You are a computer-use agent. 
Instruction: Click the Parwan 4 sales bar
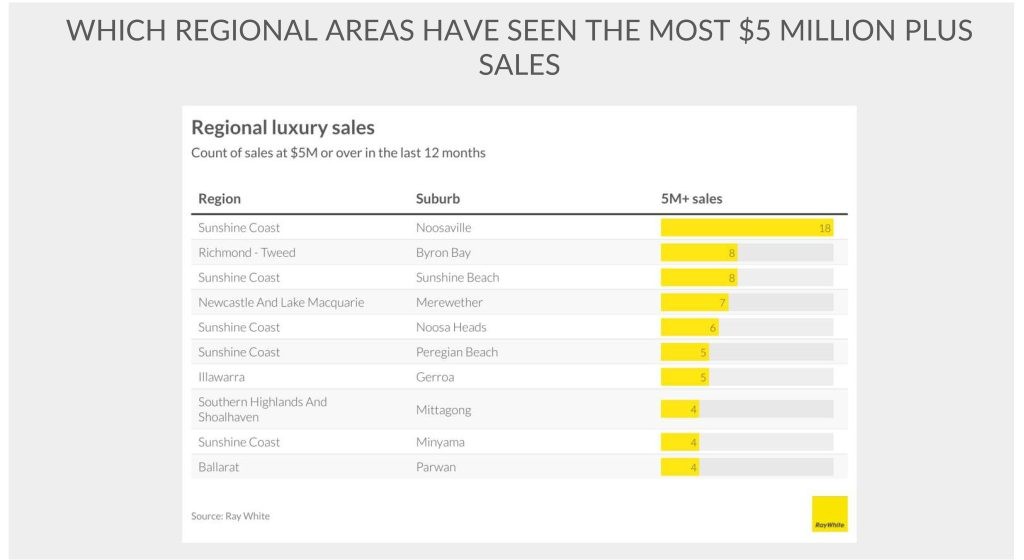680,467
